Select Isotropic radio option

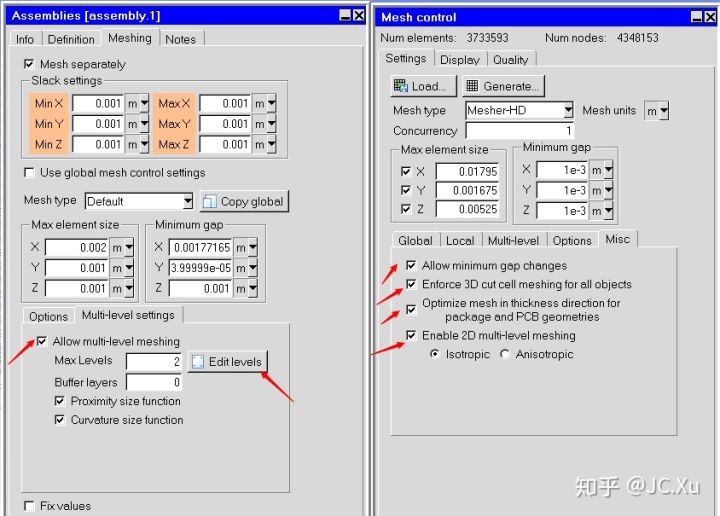434,354
